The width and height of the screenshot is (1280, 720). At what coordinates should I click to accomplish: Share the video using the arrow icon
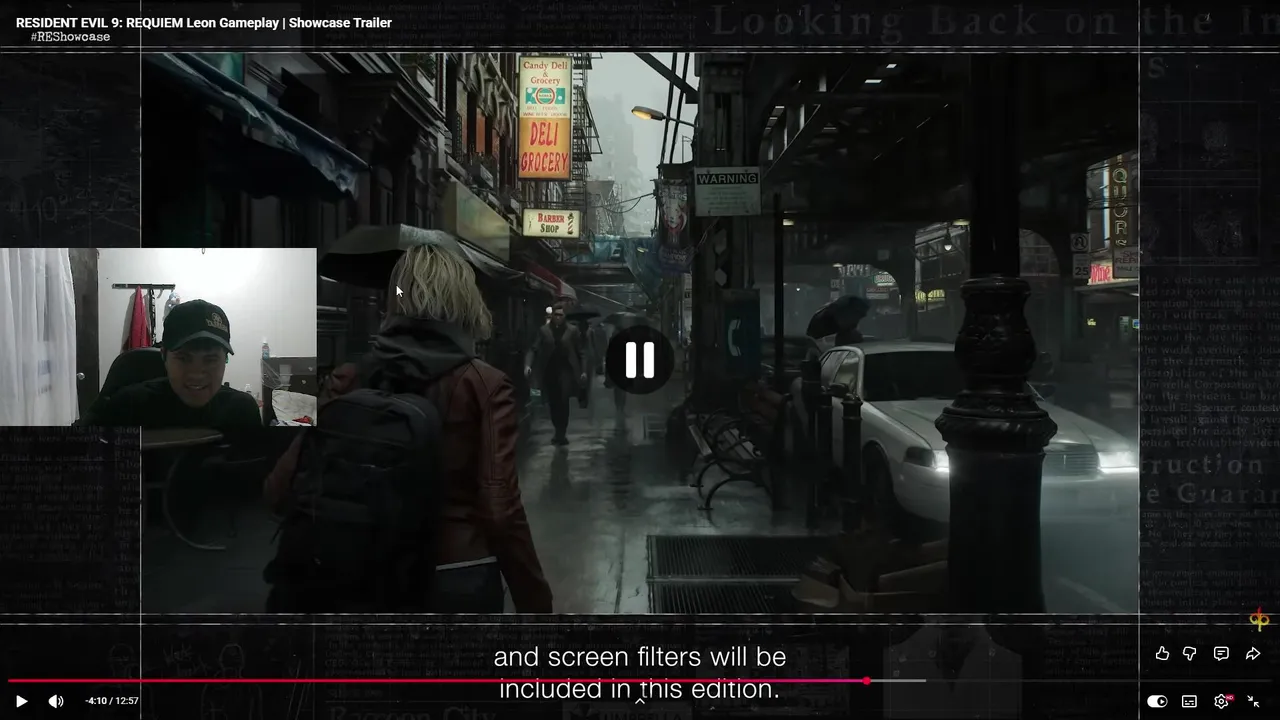coord(1252,654)
